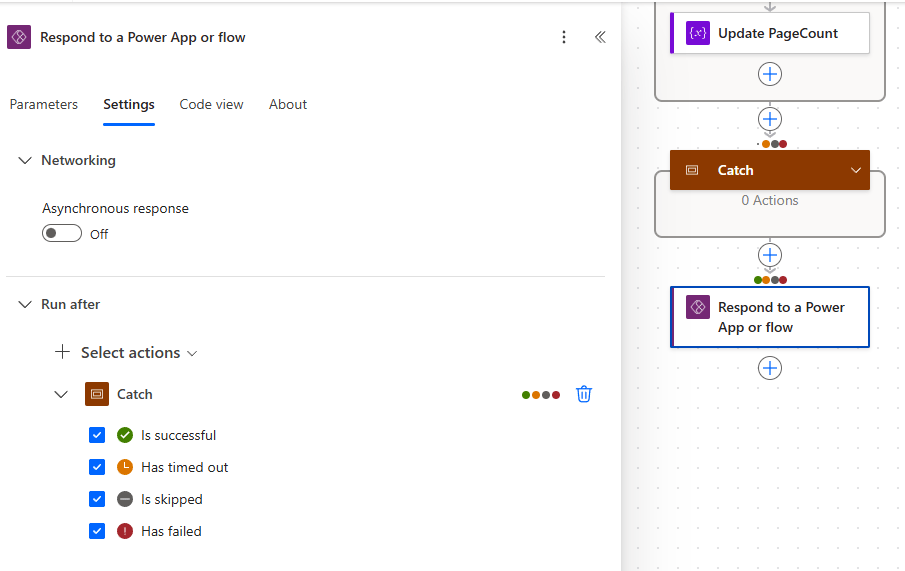Open the Code view tab
This screenshot has width=905, height=571.
(x=211, y=104)
